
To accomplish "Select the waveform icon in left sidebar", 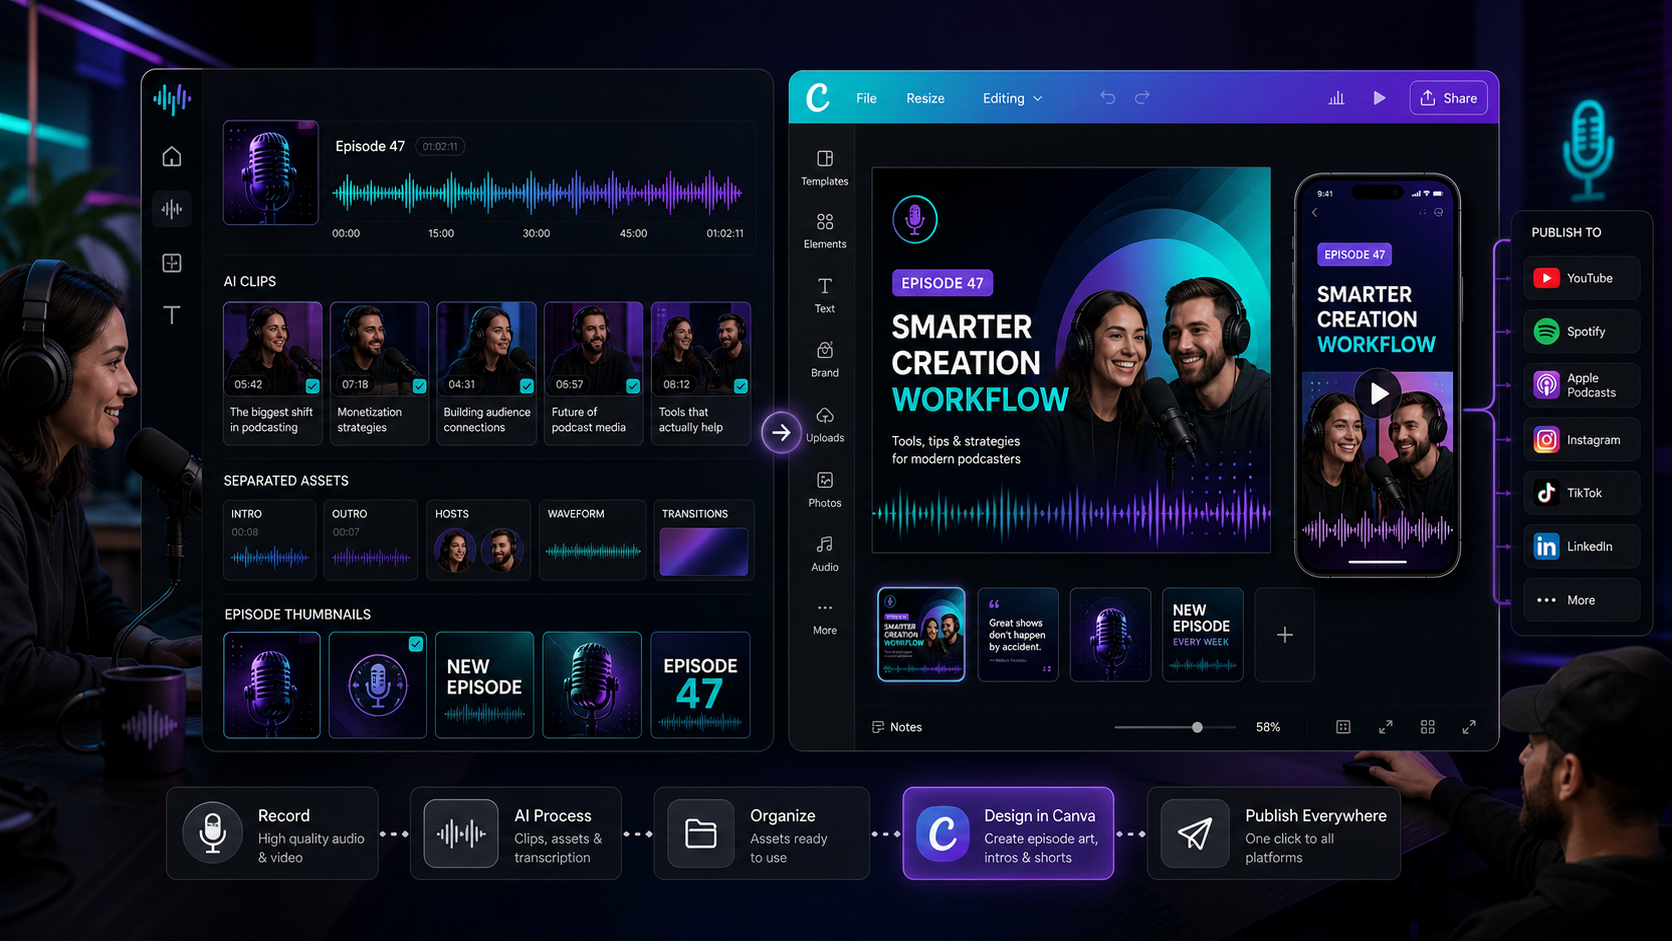I will 172,209.
